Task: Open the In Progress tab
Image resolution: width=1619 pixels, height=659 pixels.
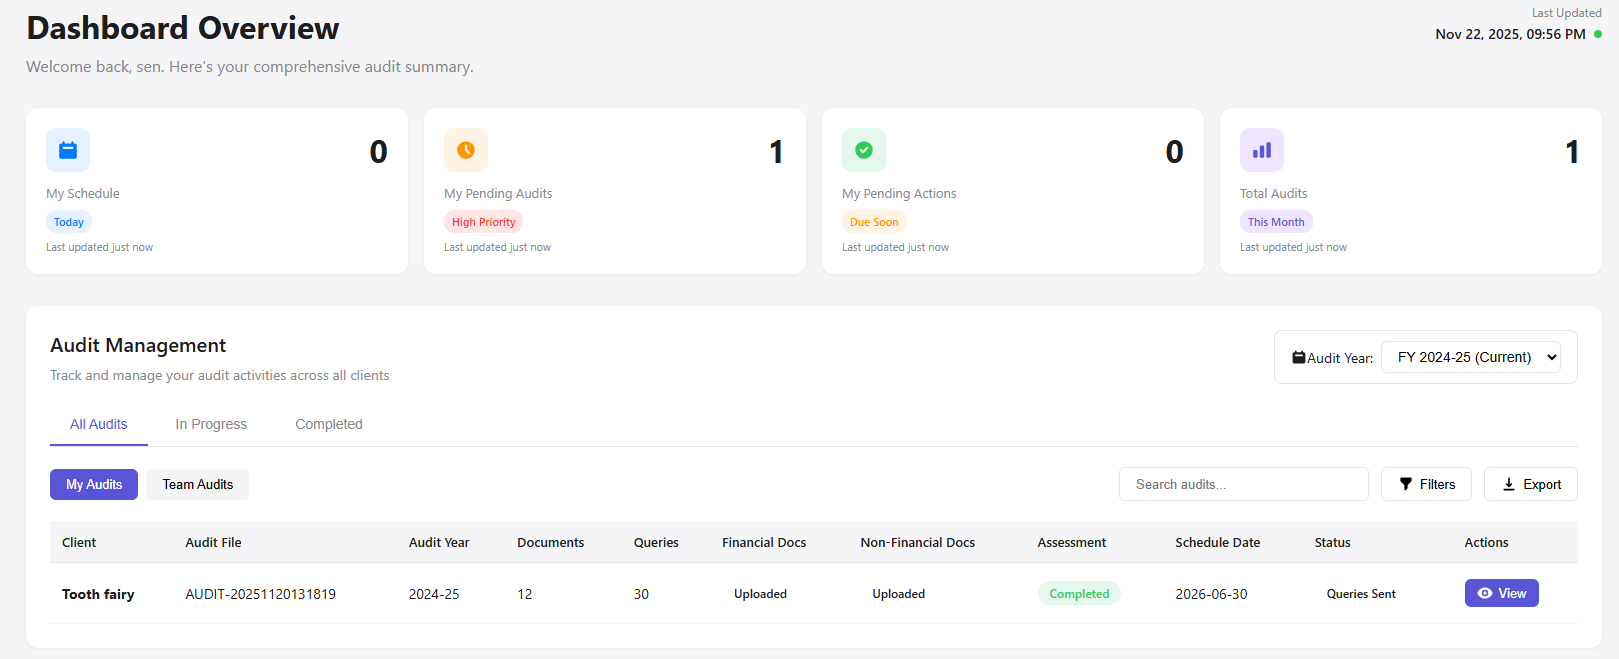Action: coord(211,424)
